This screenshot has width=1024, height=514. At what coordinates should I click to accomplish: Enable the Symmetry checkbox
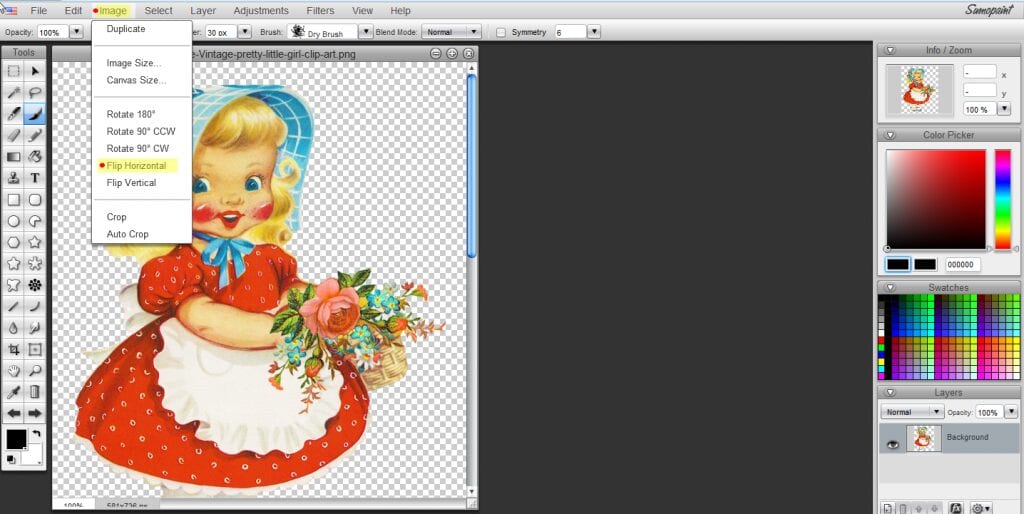click(501, 33)
